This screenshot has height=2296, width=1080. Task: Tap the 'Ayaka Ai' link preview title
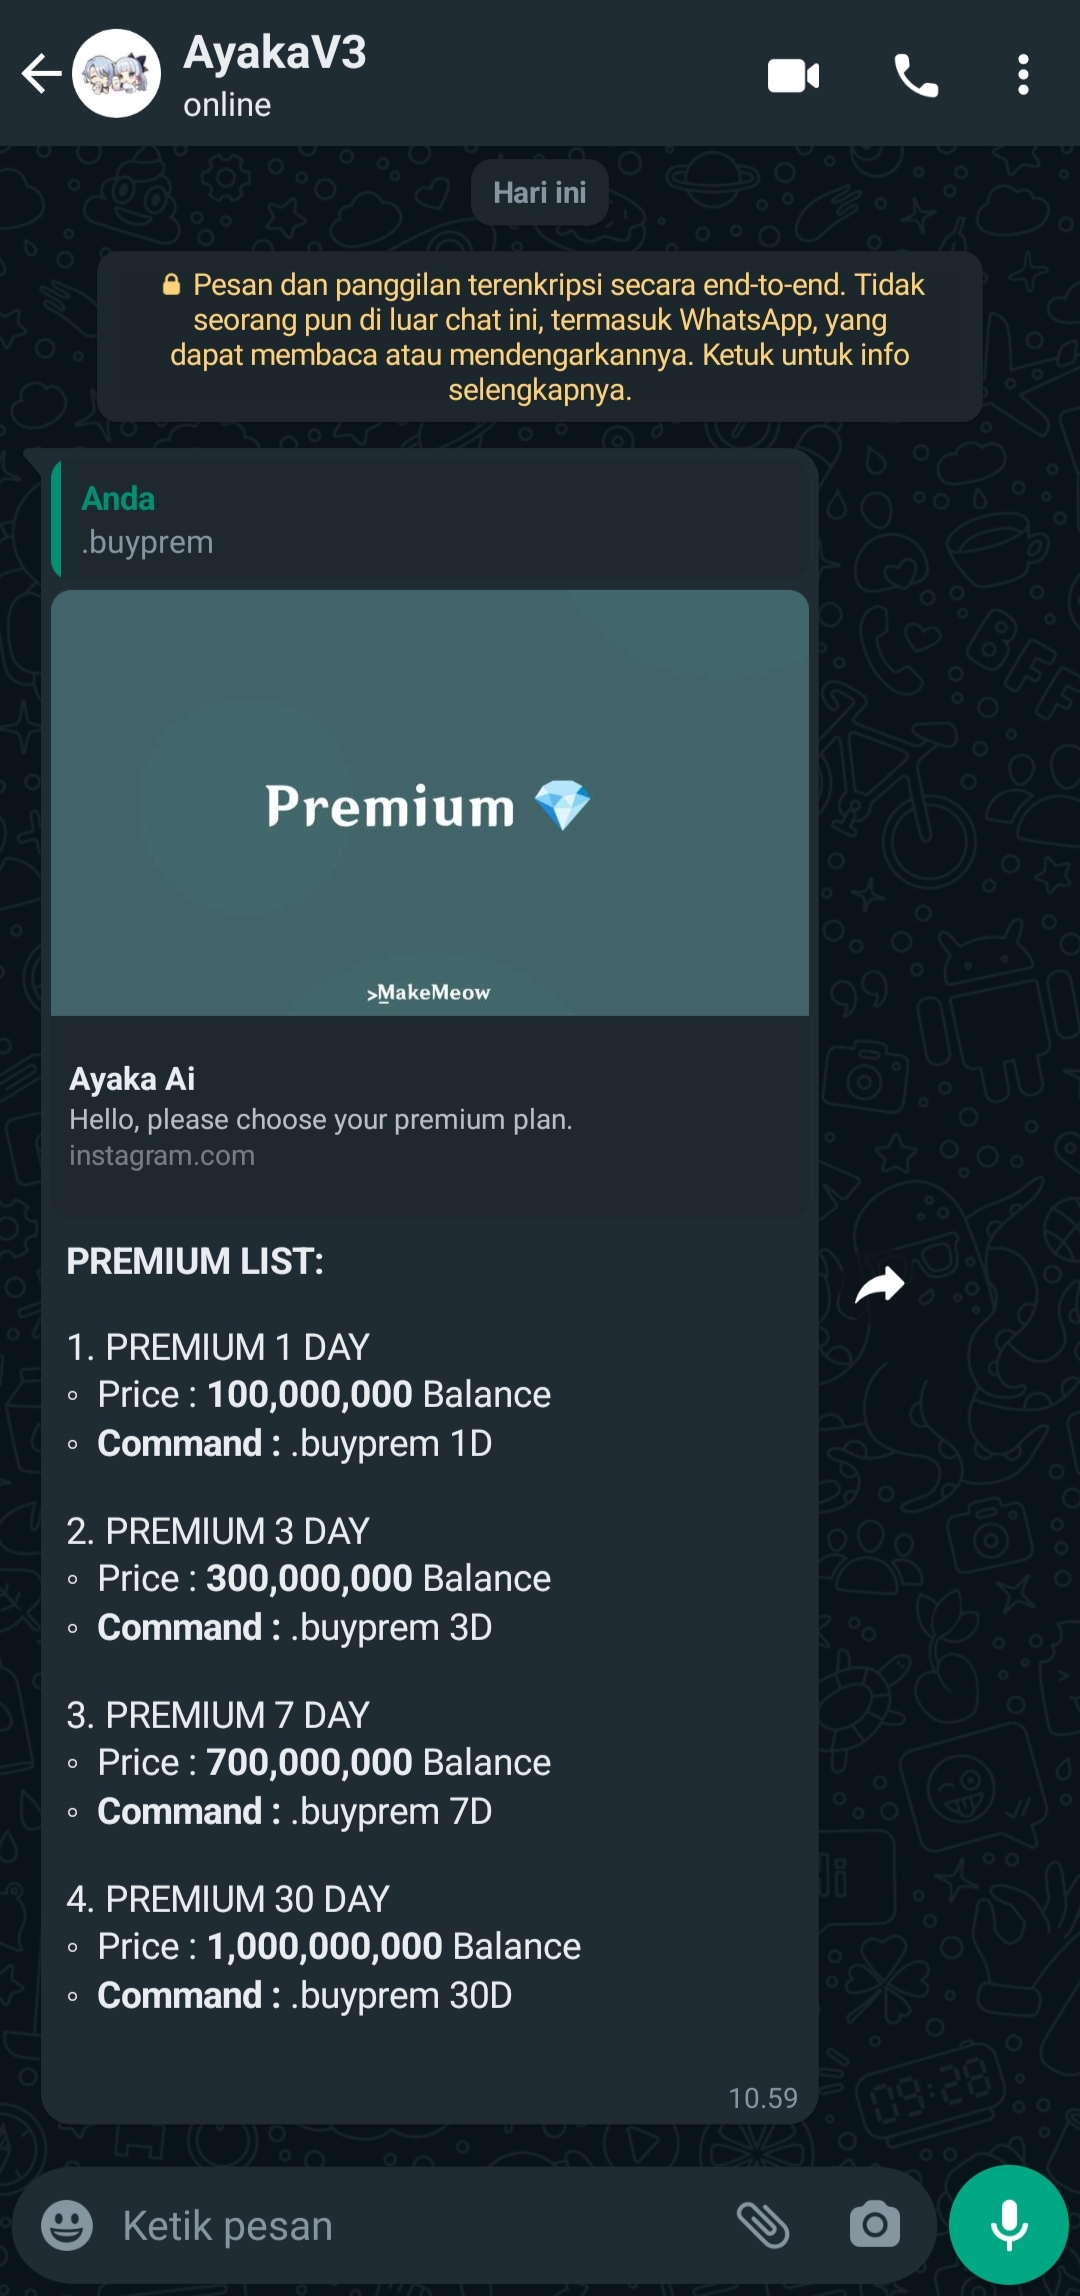132,1079
